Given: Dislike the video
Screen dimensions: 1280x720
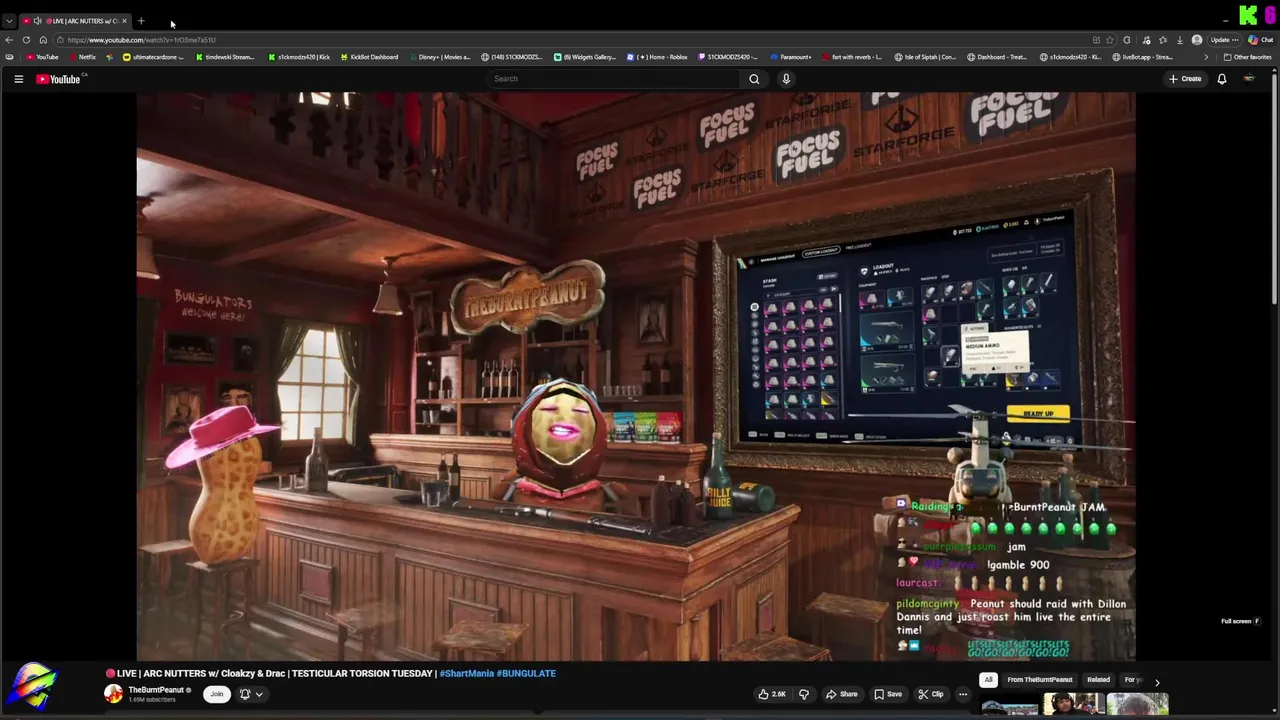Looking at the screenshot, I should point(803,694).
